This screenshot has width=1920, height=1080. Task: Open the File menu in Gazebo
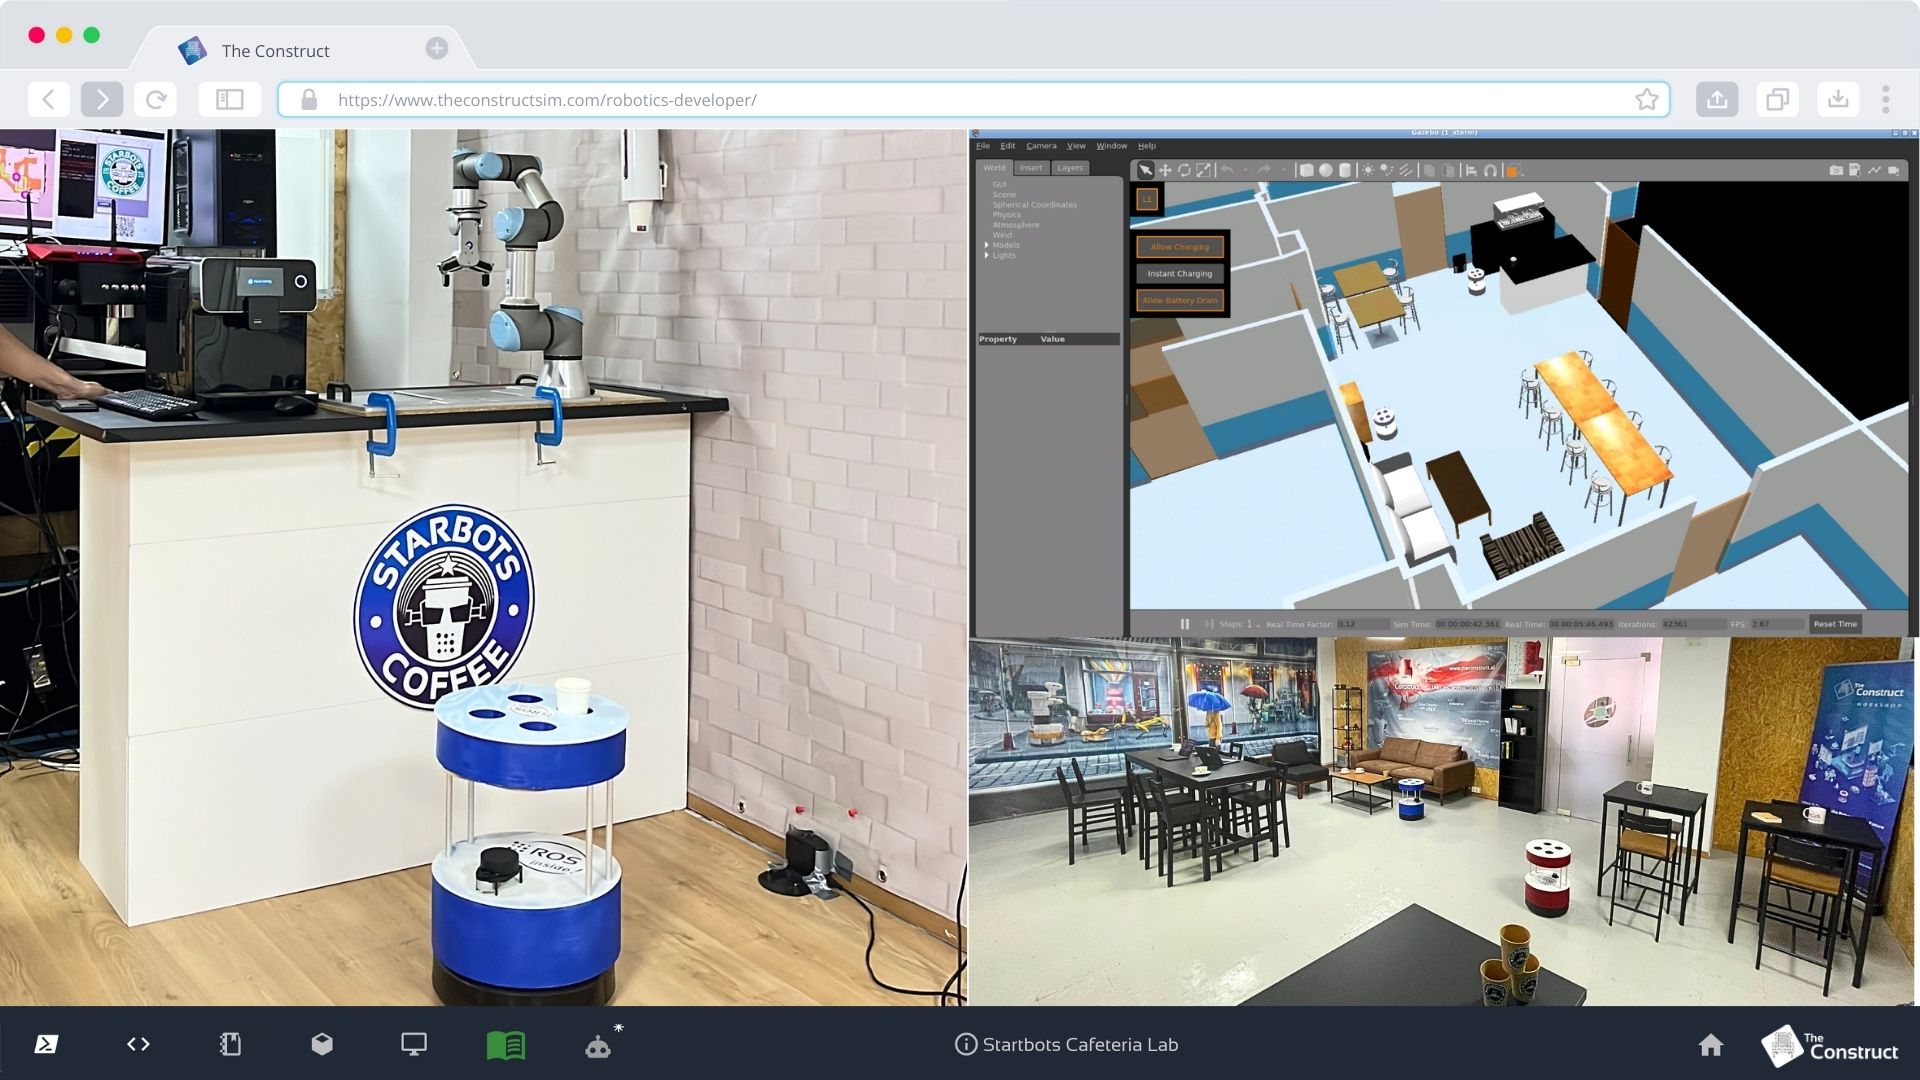pyautogui.click(x=983, y=146)
